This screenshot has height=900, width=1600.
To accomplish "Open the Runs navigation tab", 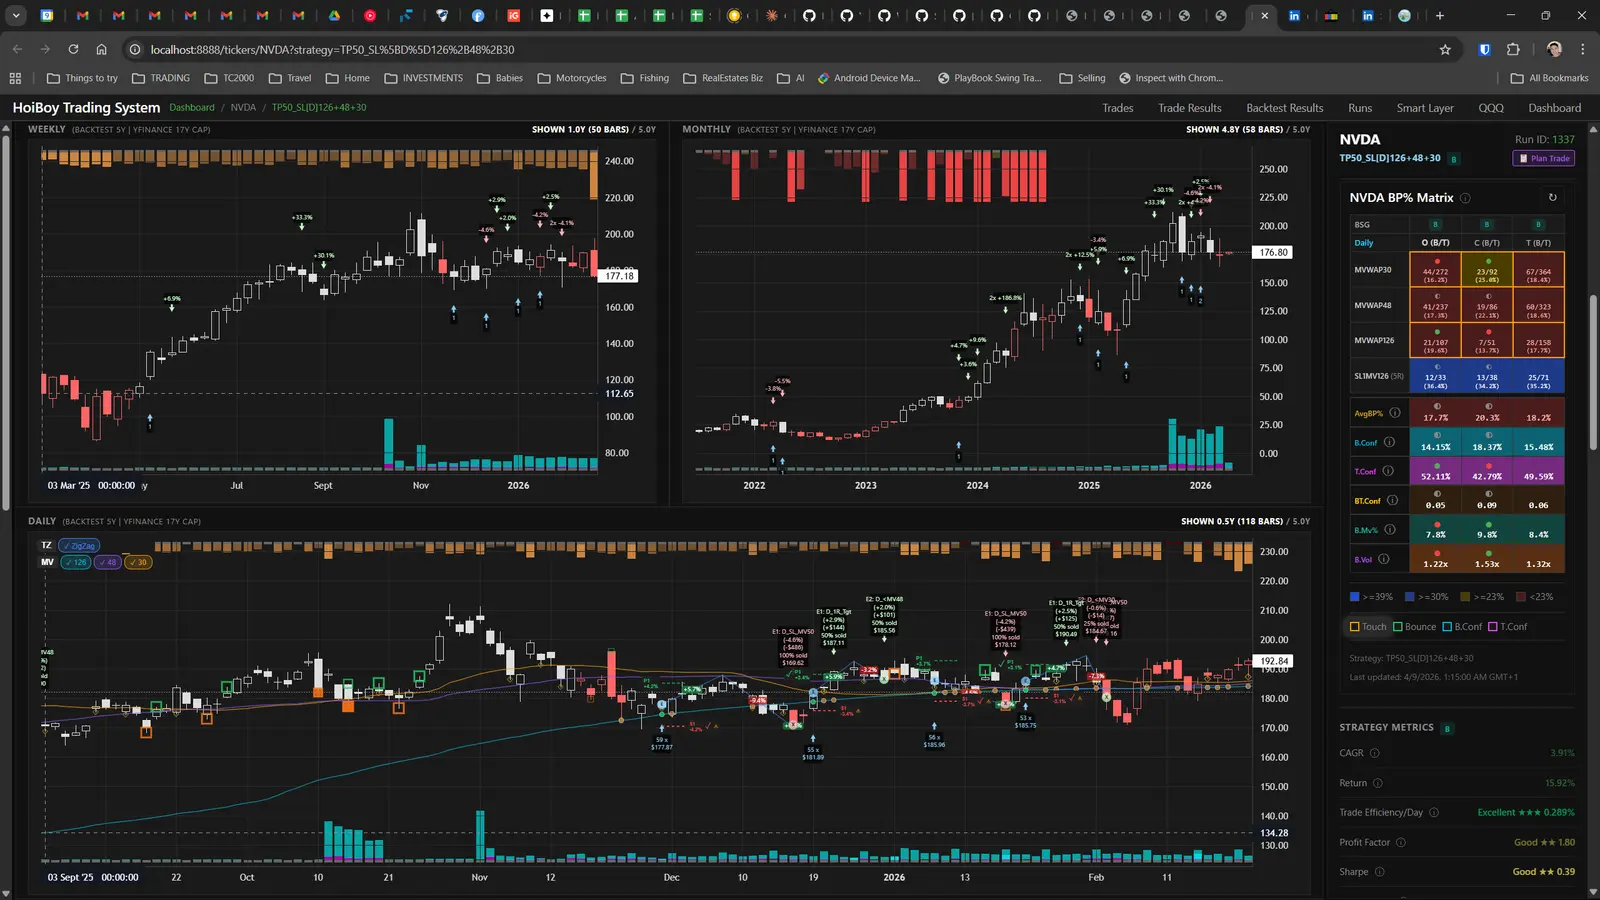I will pyautogui.click(x=1360, y=108).
